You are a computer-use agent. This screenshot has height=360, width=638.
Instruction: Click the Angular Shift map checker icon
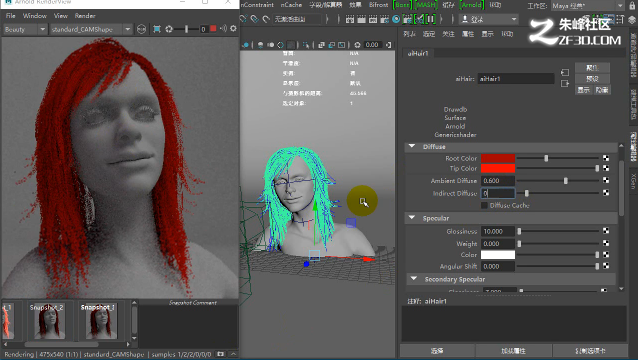coord(606,266)
